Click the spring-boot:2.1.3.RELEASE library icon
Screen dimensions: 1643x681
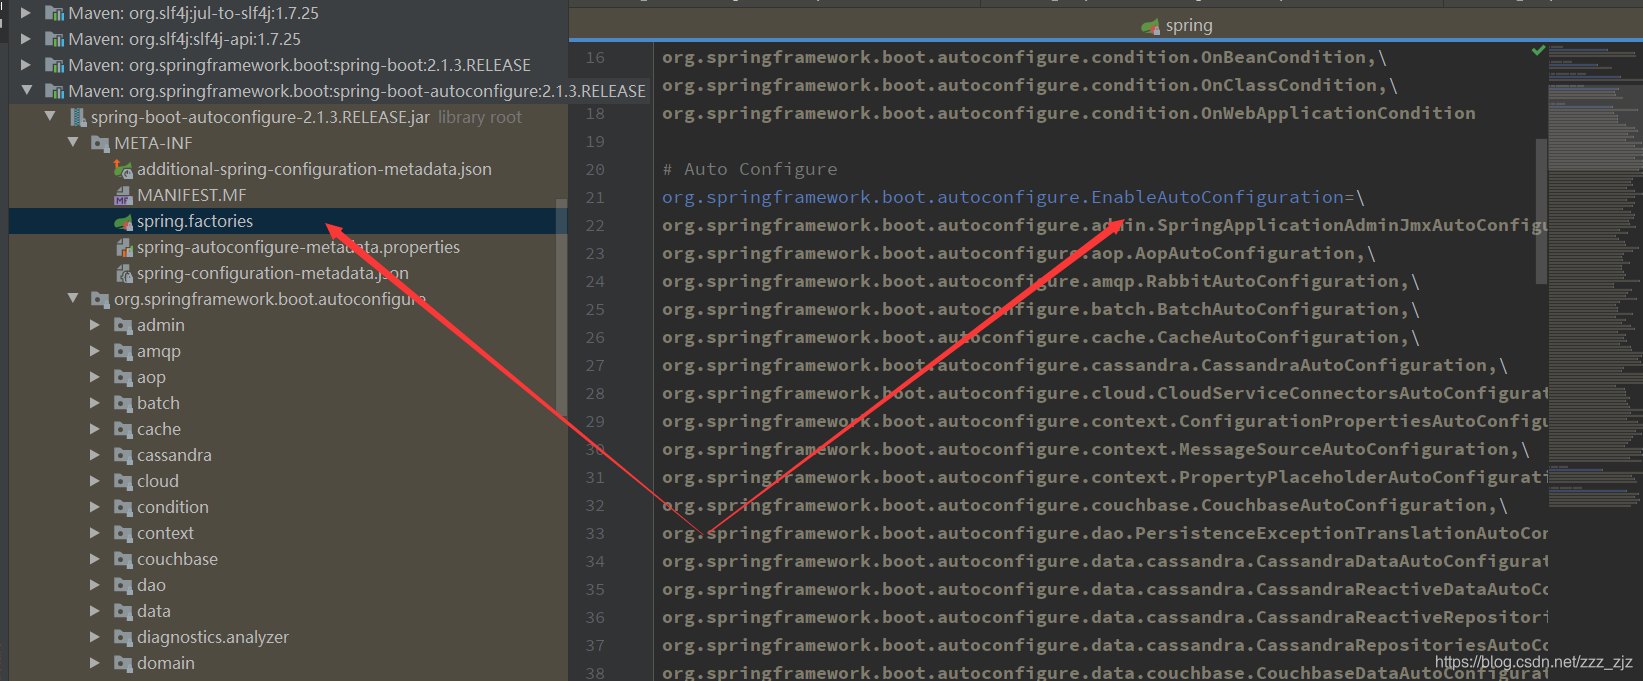click(x=54, y=65)
